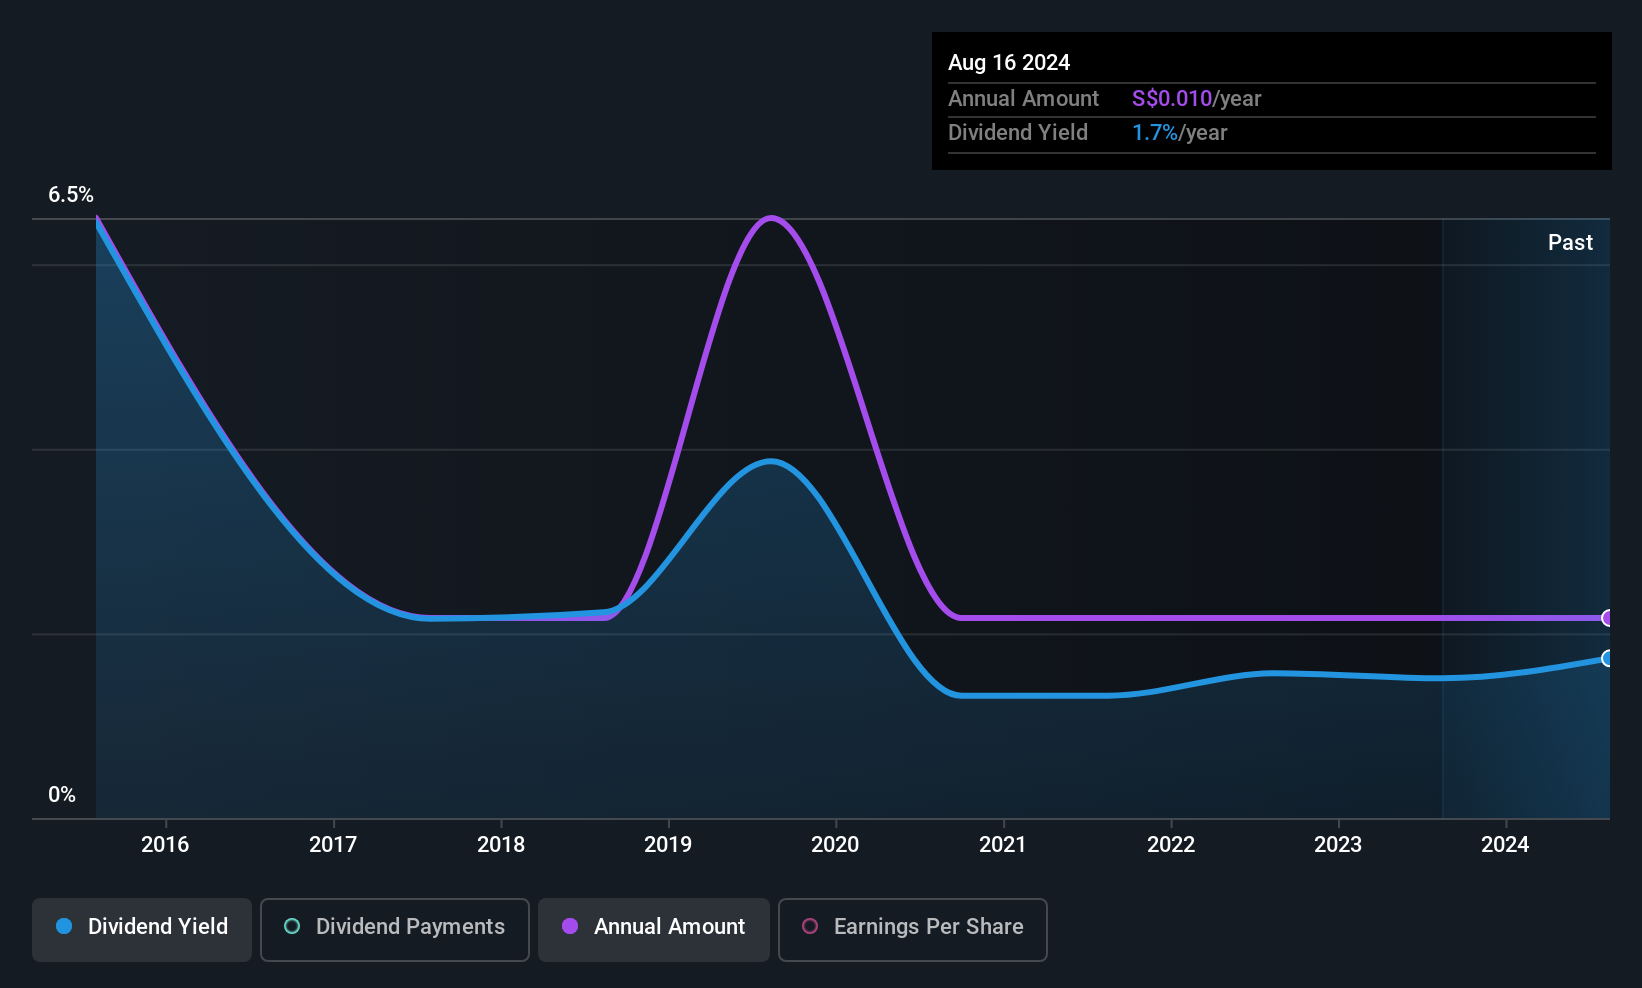Click the 2016 axis label
Viewport: 1642px width, 988px height.
[165, 844]
